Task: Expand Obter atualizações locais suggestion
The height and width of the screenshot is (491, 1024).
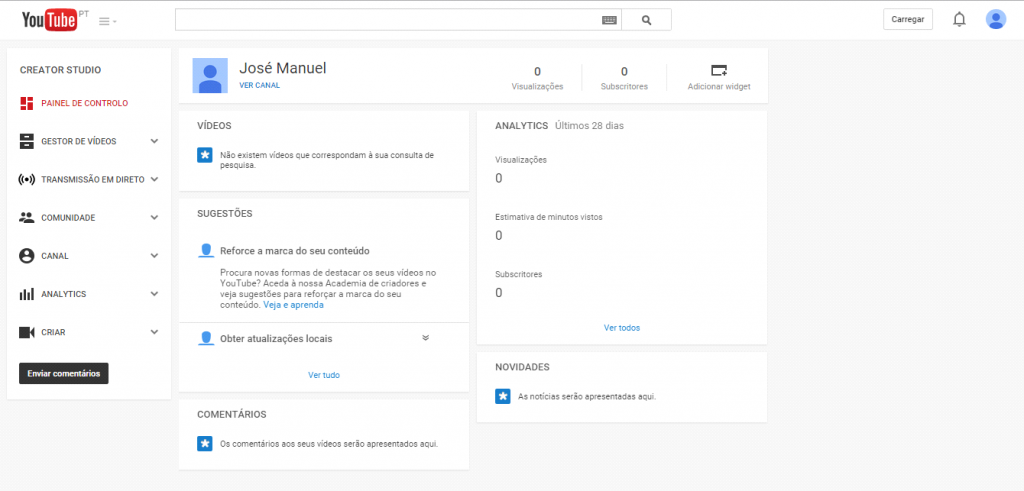Action: 425,338
